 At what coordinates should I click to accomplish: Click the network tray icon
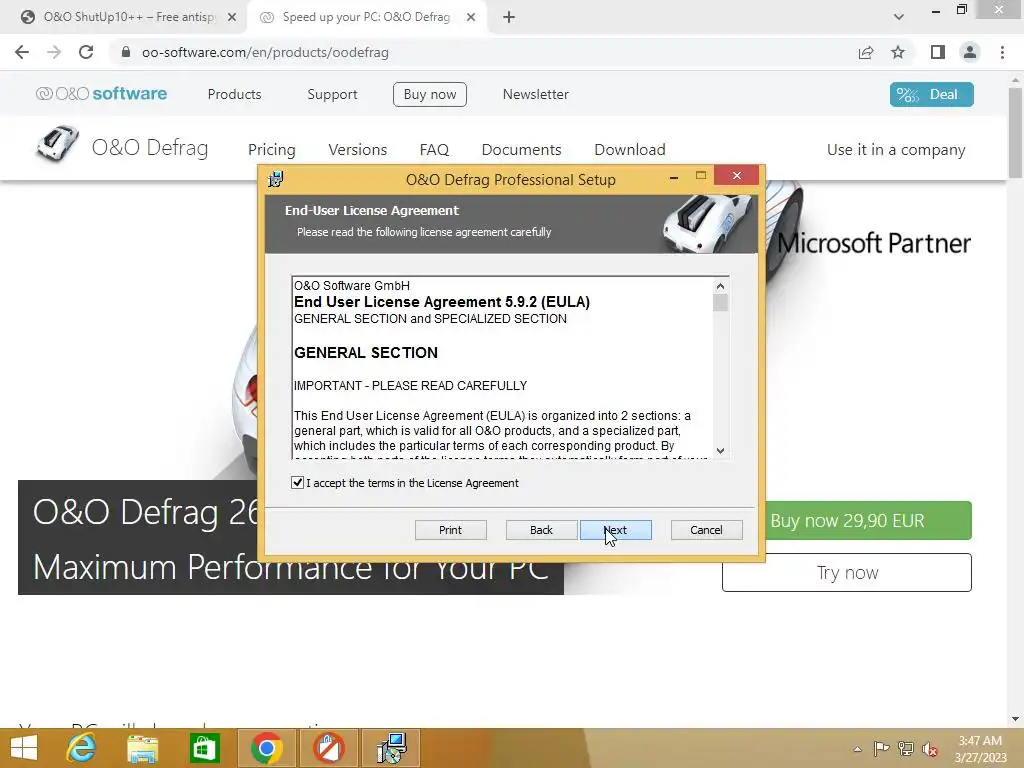point(906,748)
